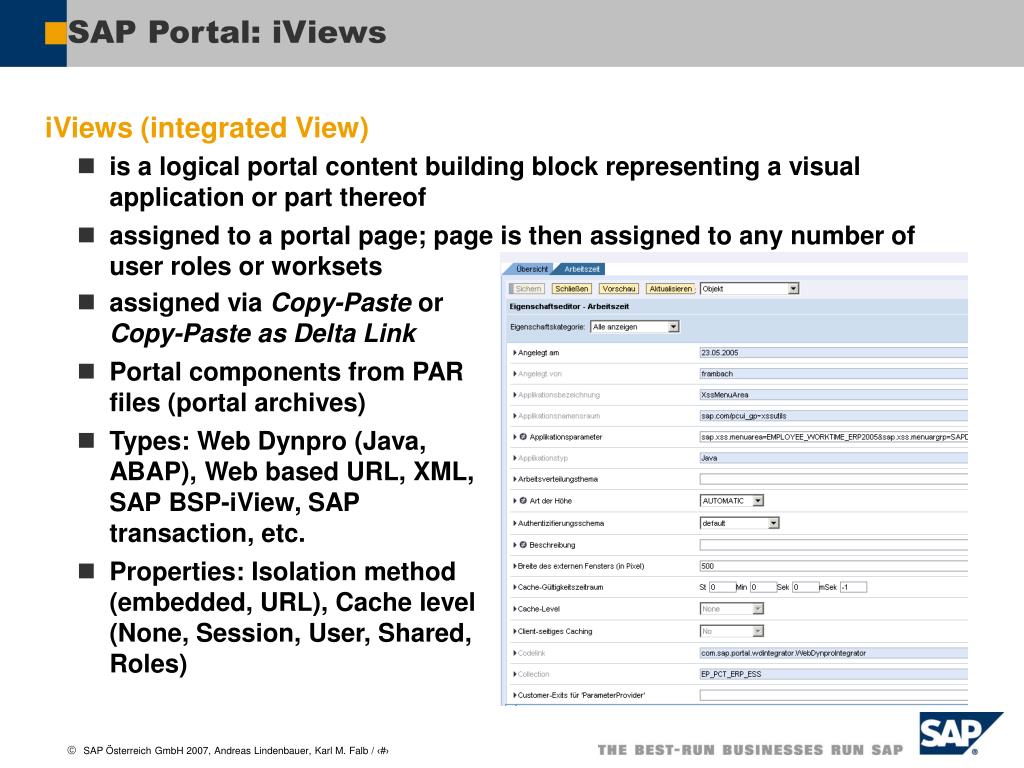
Task: Open the Cache-Level None dropdown
Action: tap(731, 609)
